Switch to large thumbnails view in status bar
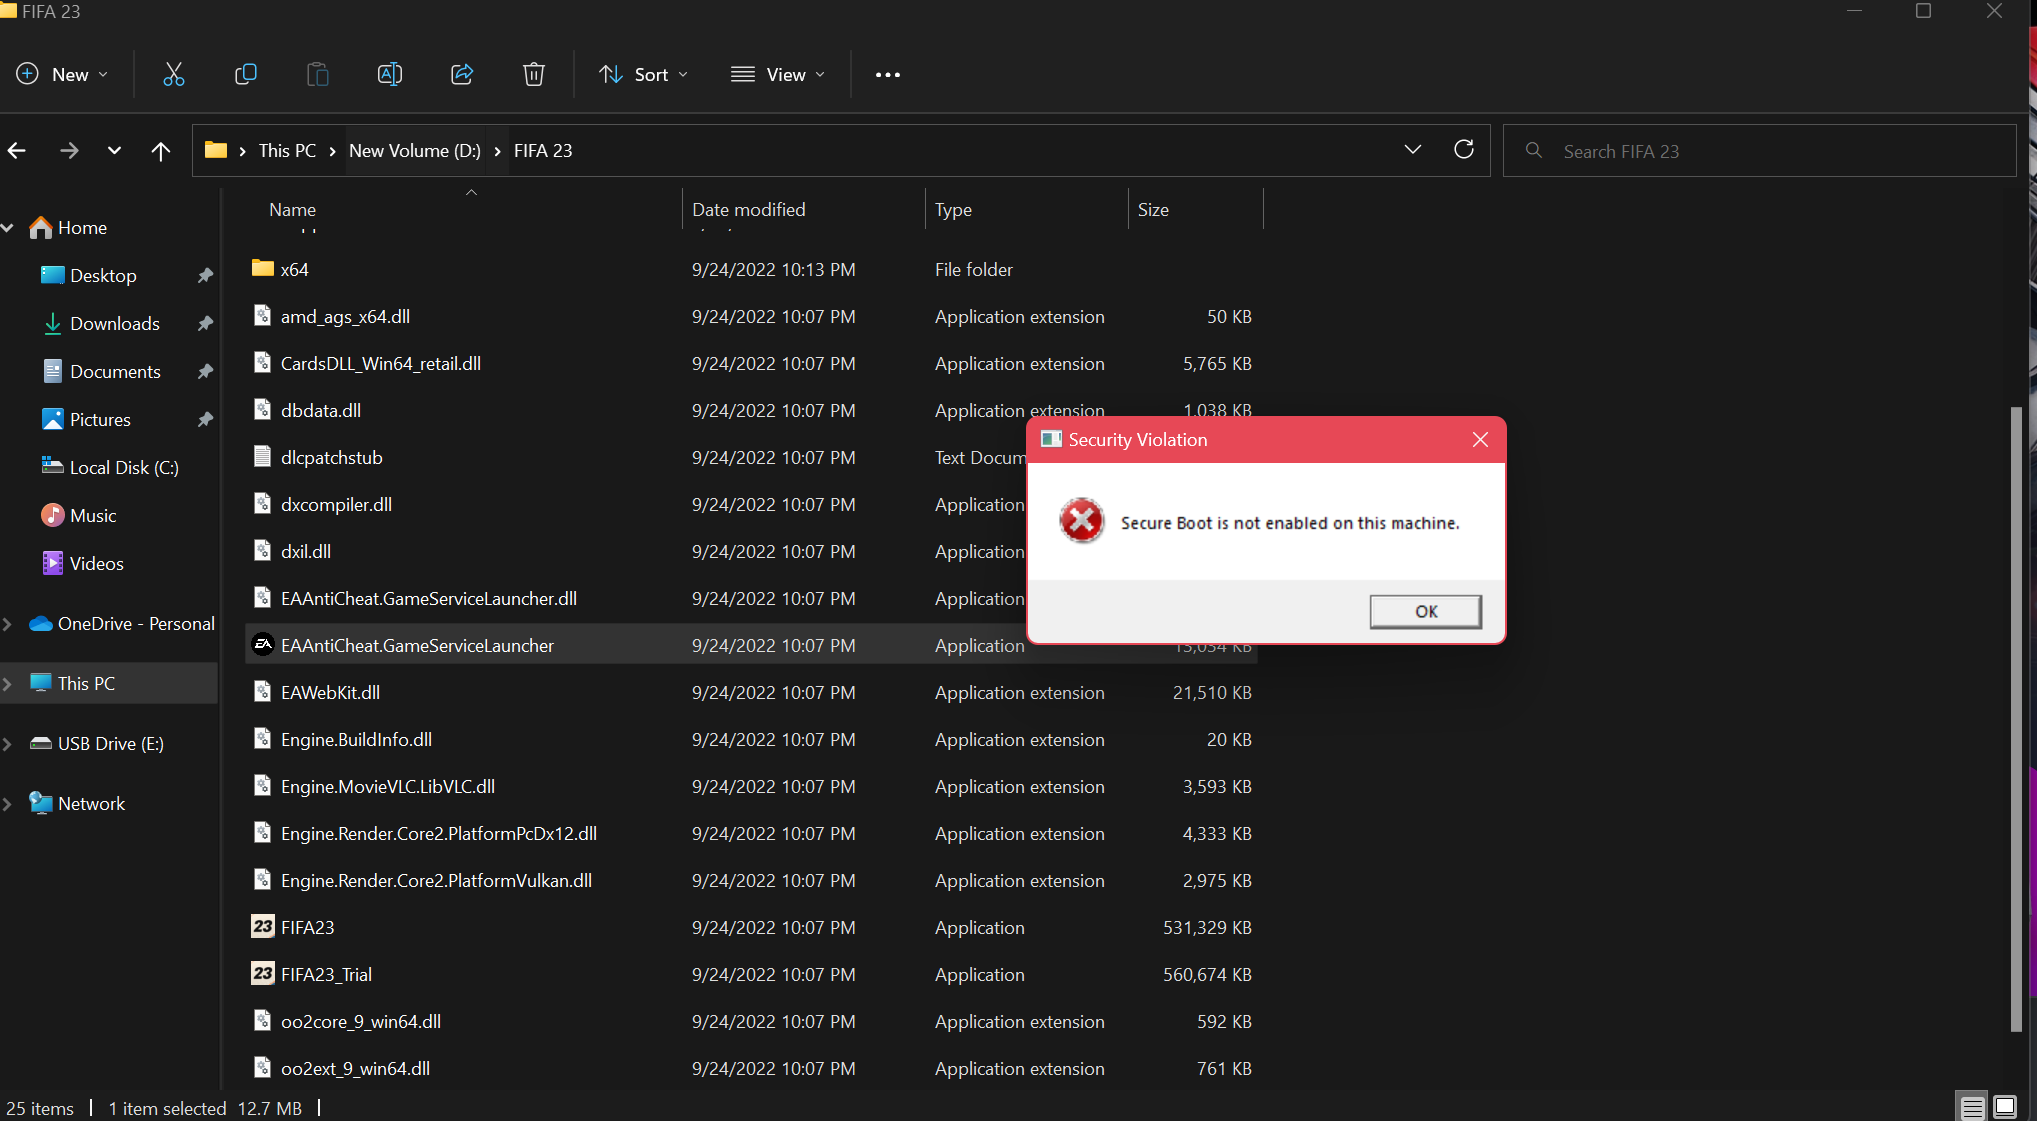 click(2005, 1107)
